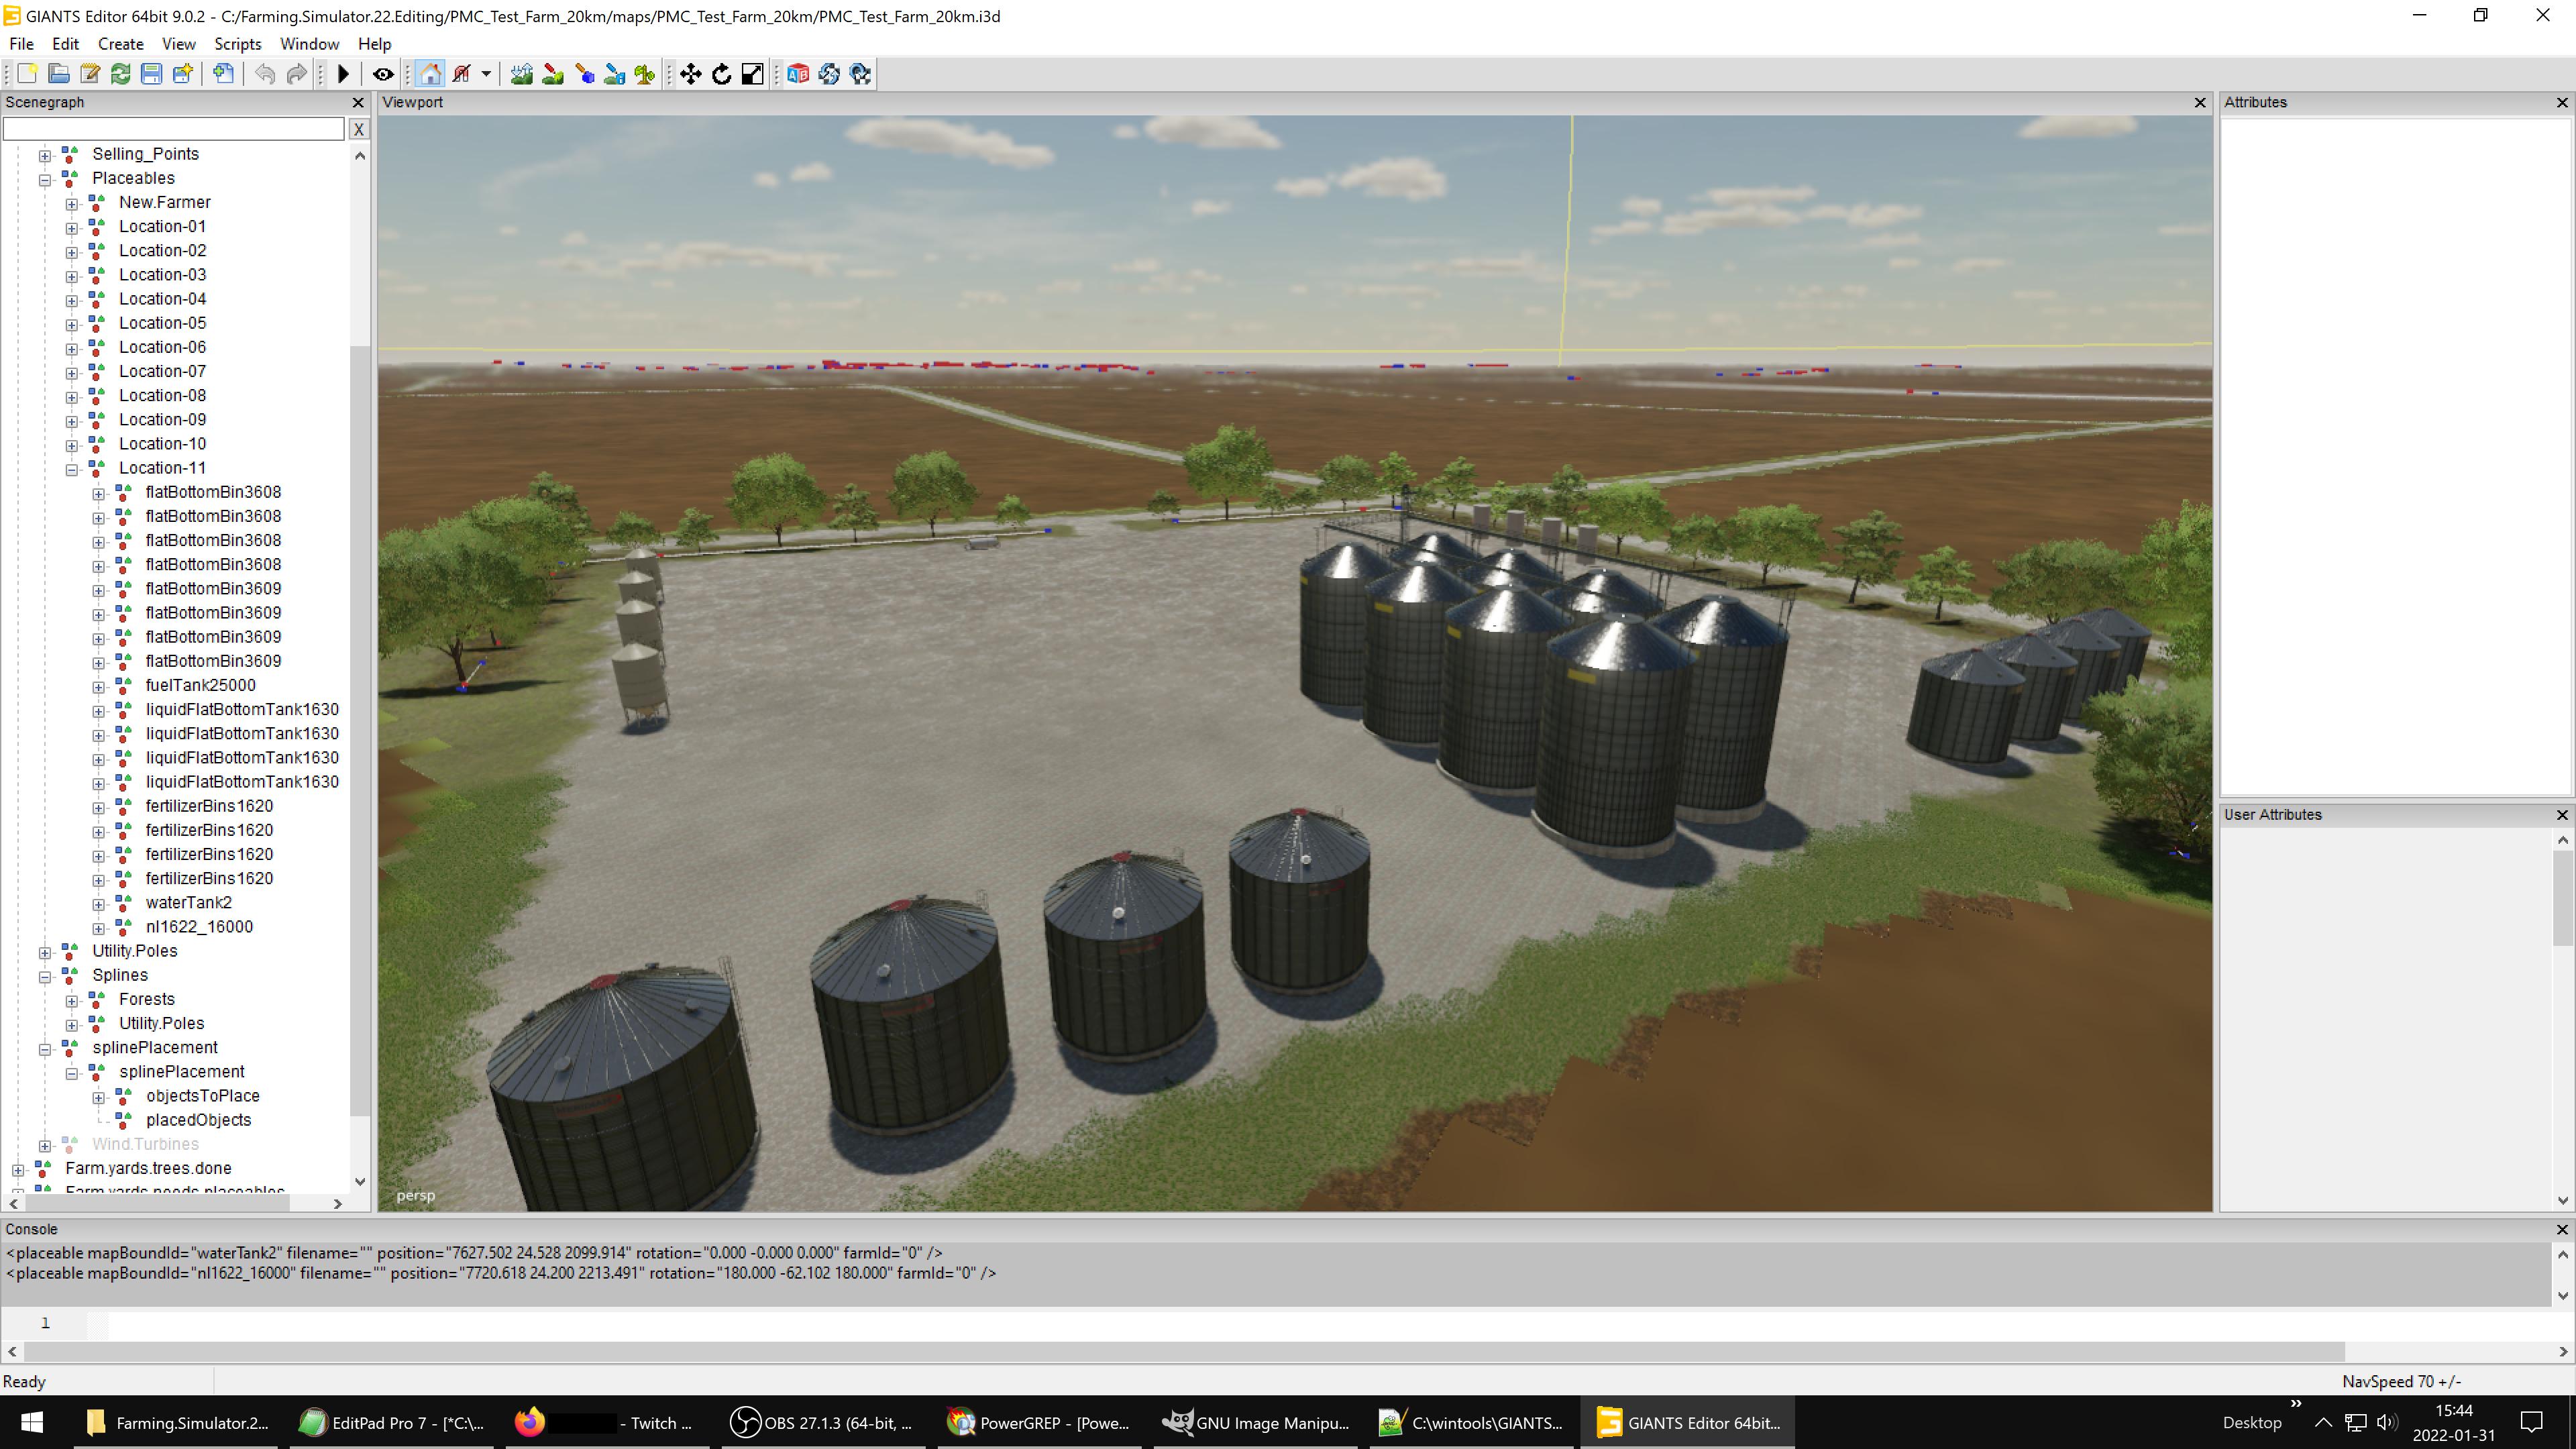Open the Scripts menu

[x=238, y=44]
